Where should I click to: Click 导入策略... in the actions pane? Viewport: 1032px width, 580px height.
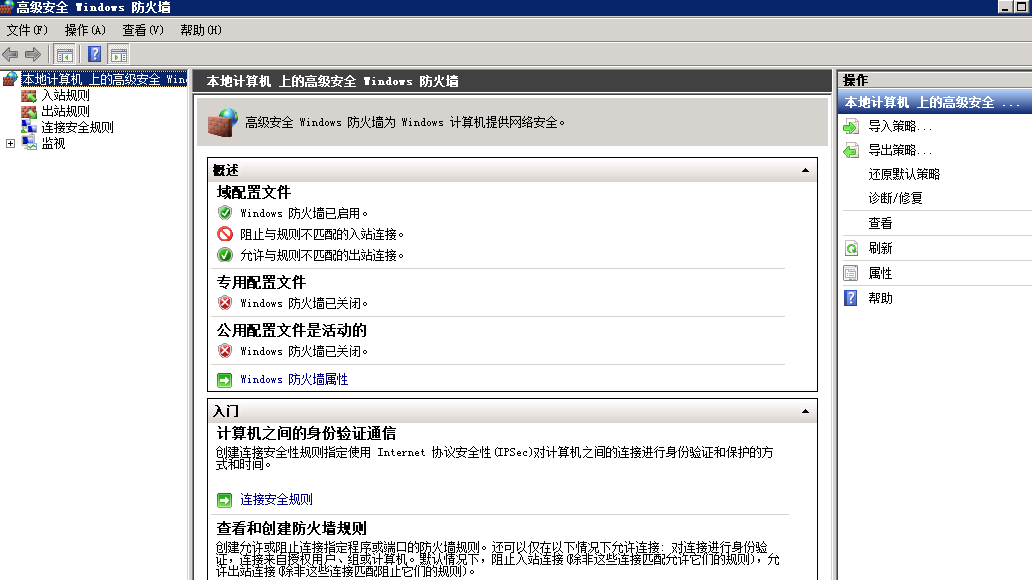coord(900,126)
